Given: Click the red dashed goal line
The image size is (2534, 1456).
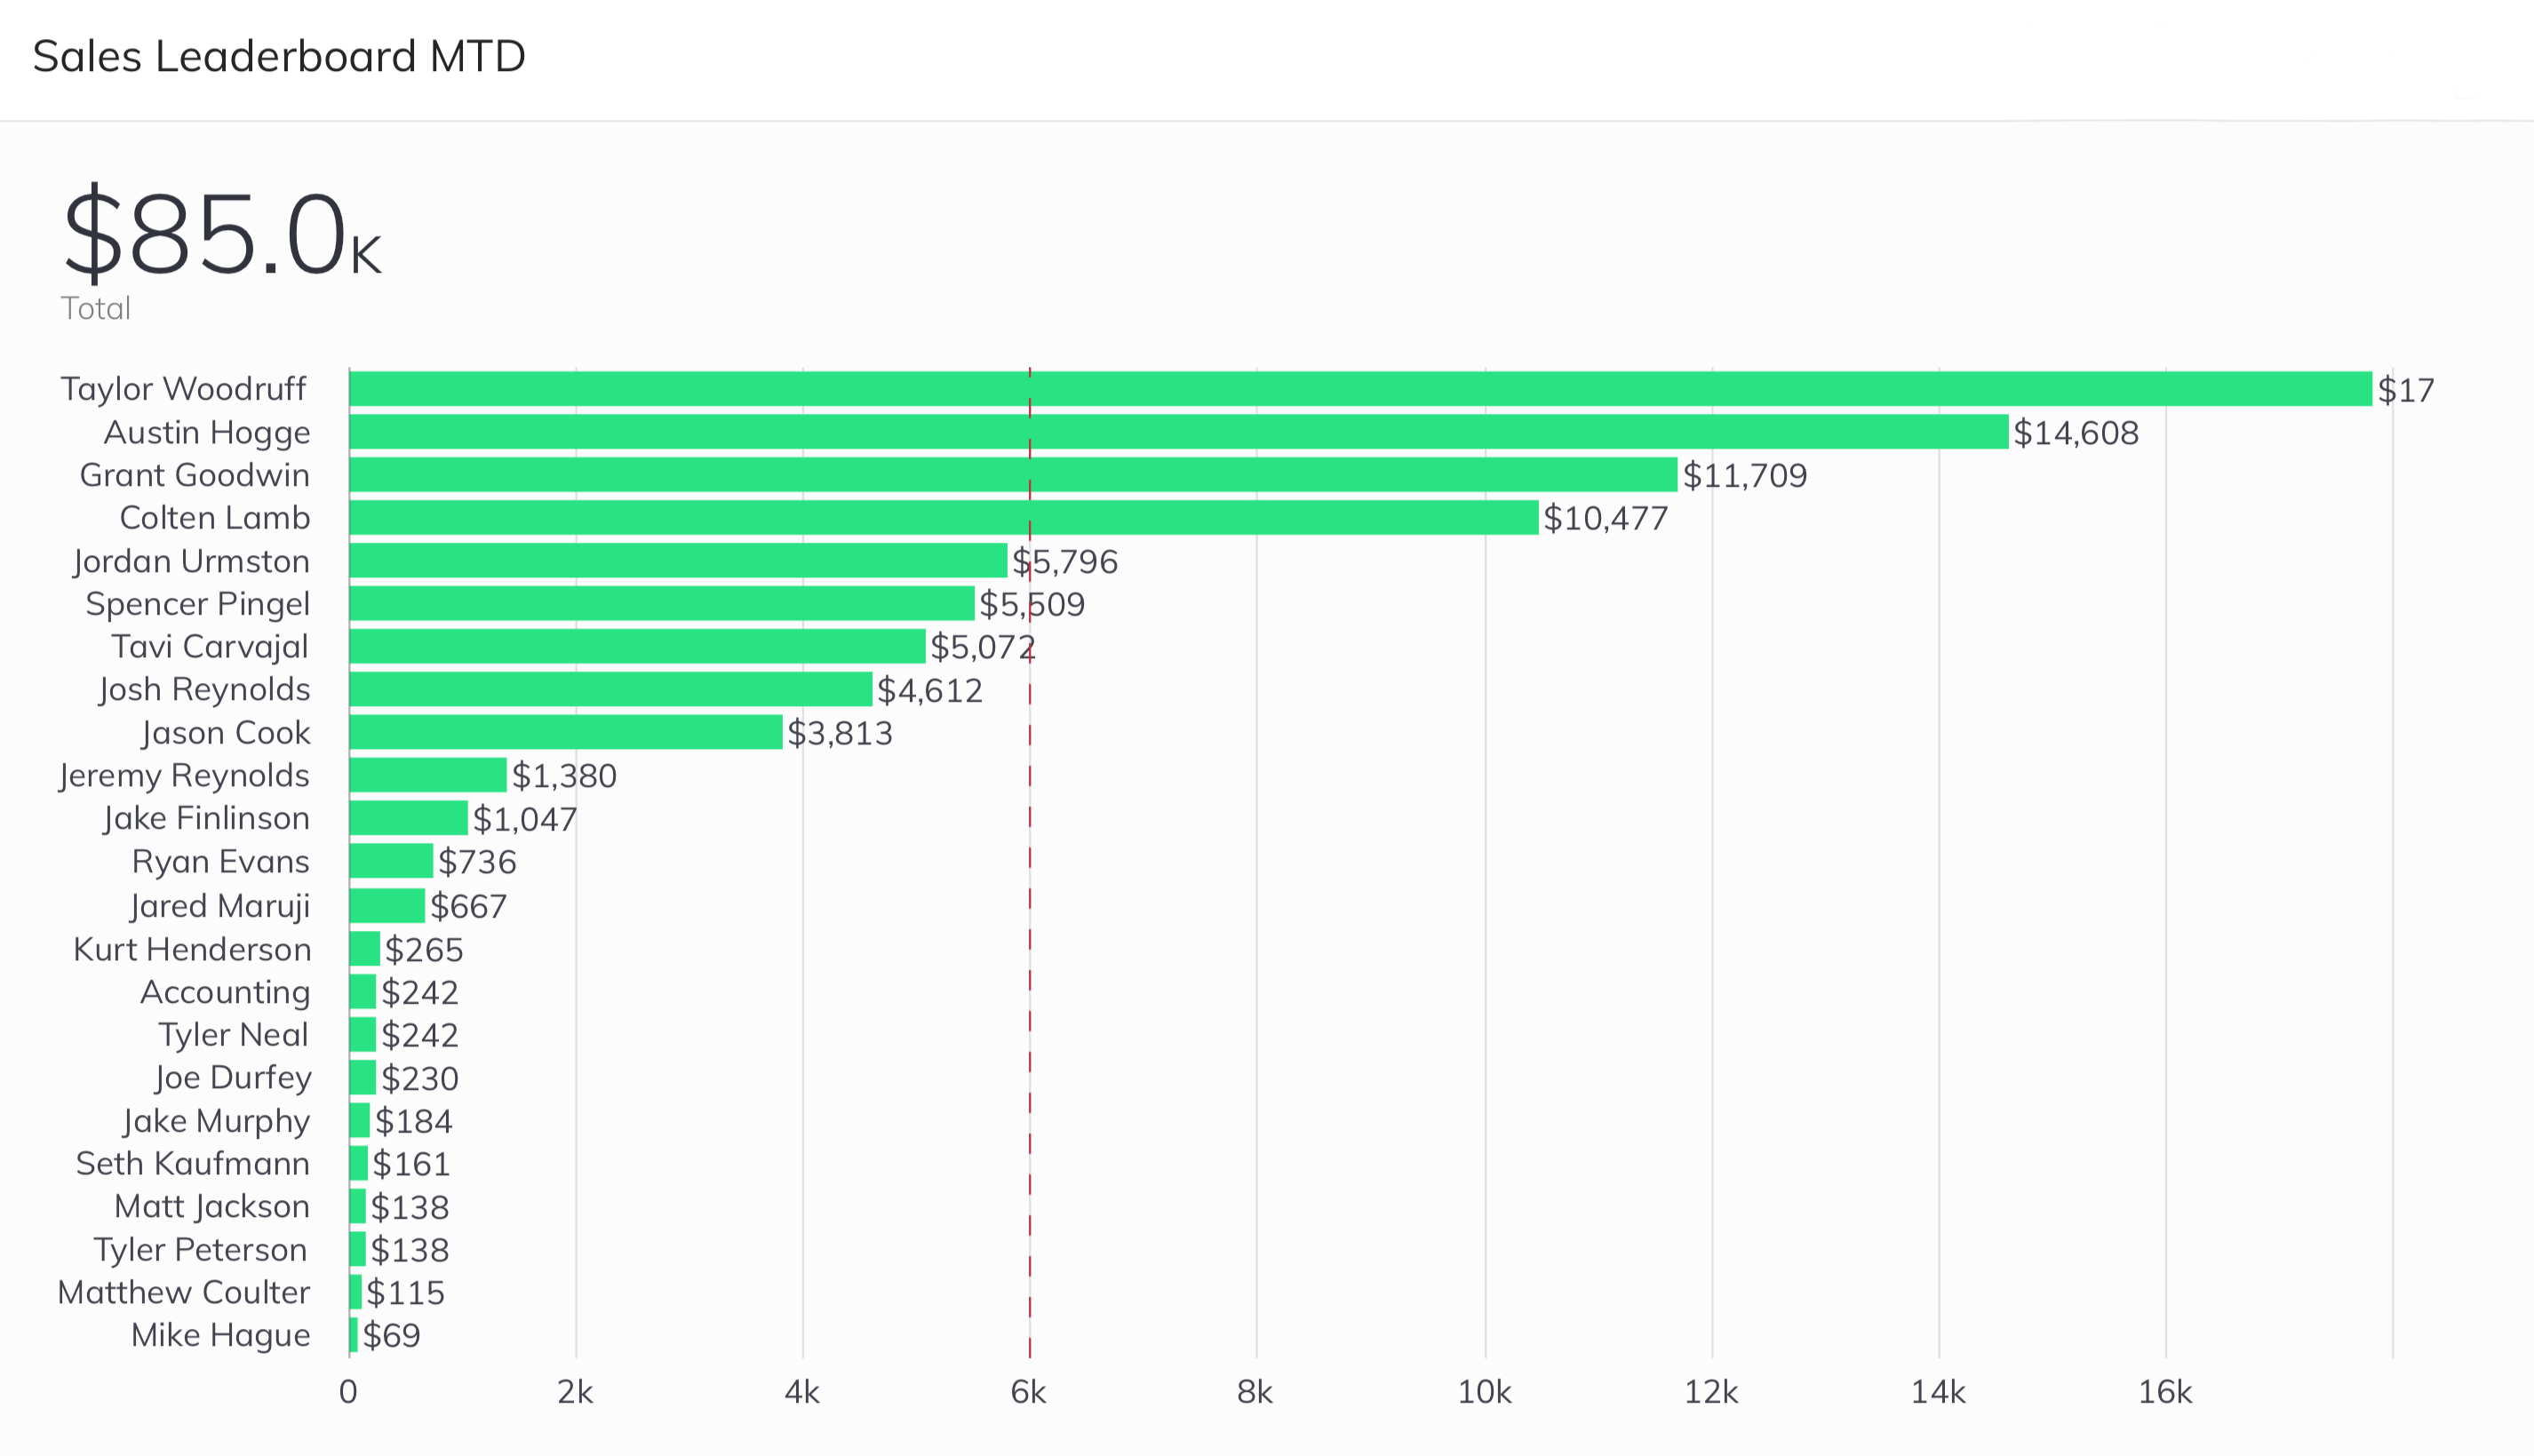Looking at the screenshot, I should (1029, 862).
